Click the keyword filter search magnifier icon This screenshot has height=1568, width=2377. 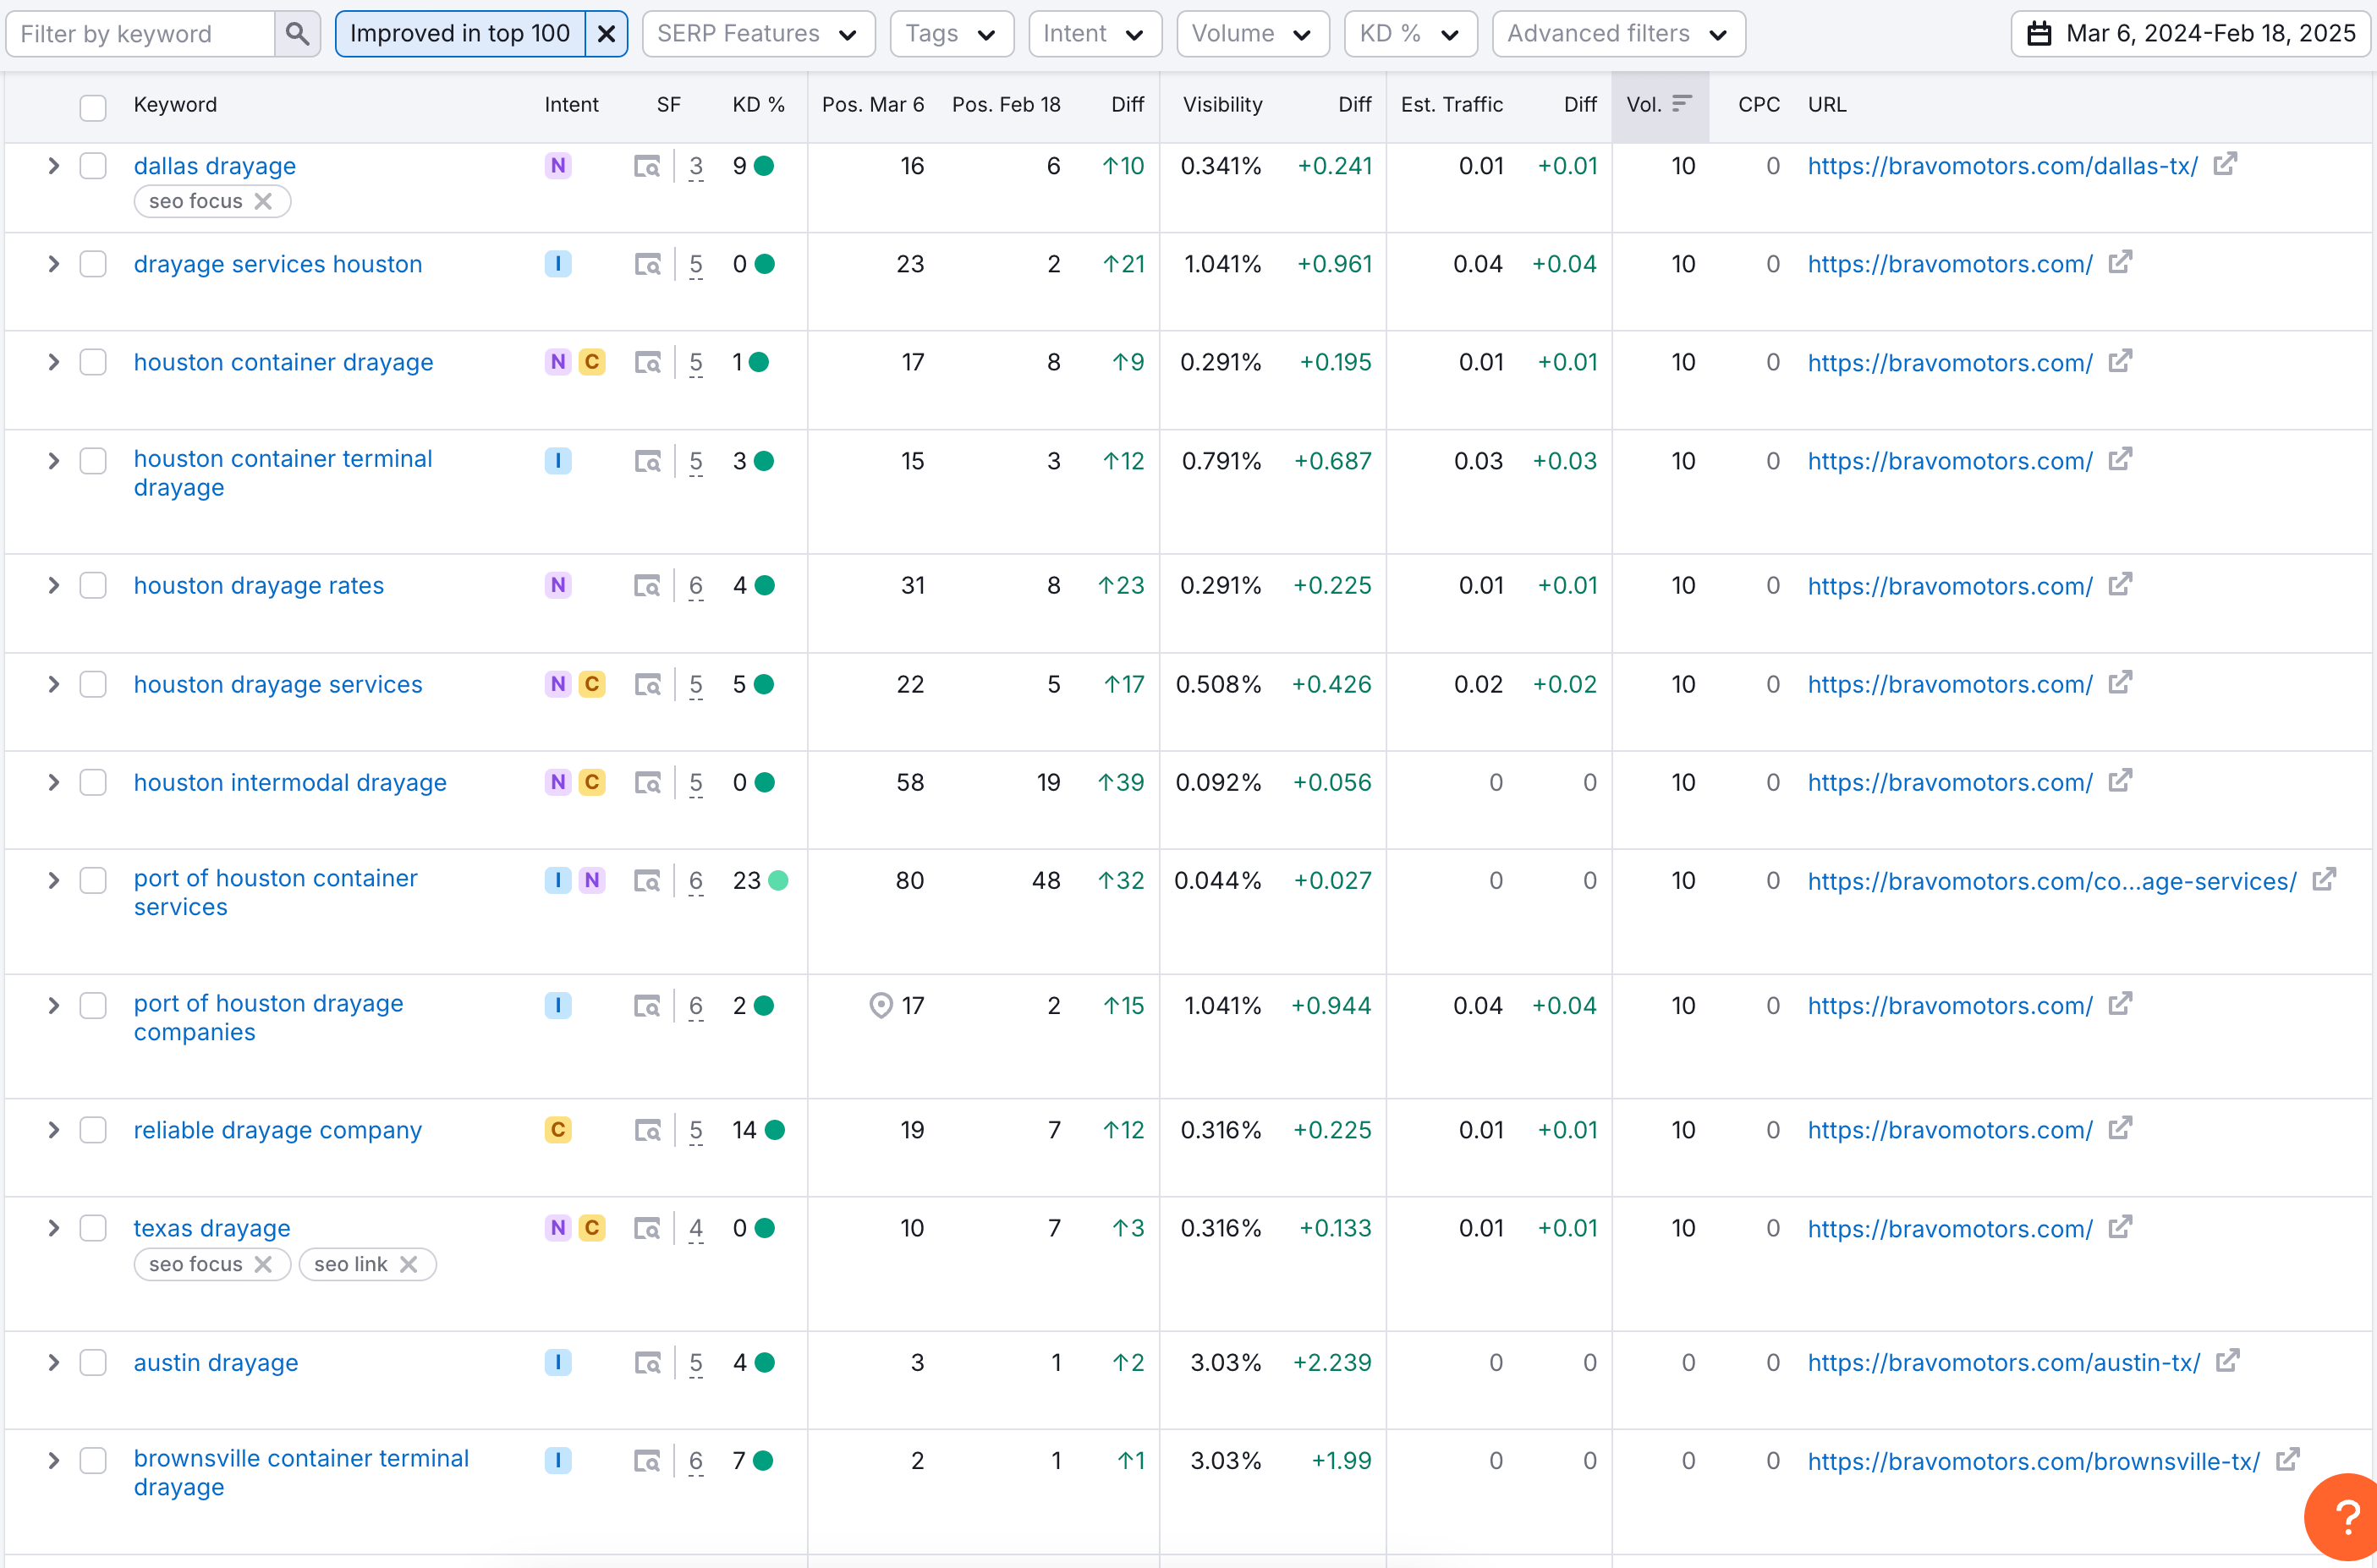[297, 34]
